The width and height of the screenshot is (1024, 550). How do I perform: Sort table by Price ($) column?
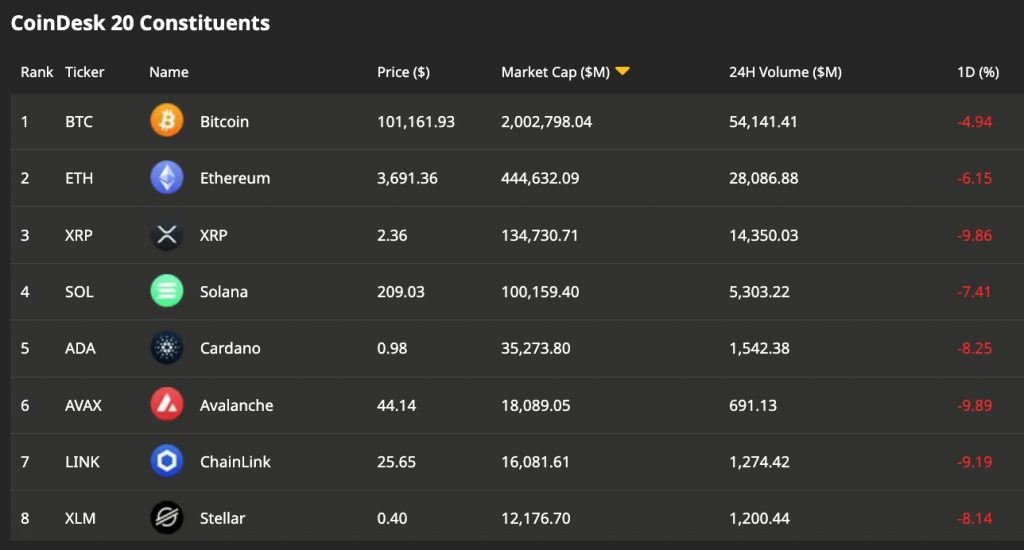coord(403,72)
